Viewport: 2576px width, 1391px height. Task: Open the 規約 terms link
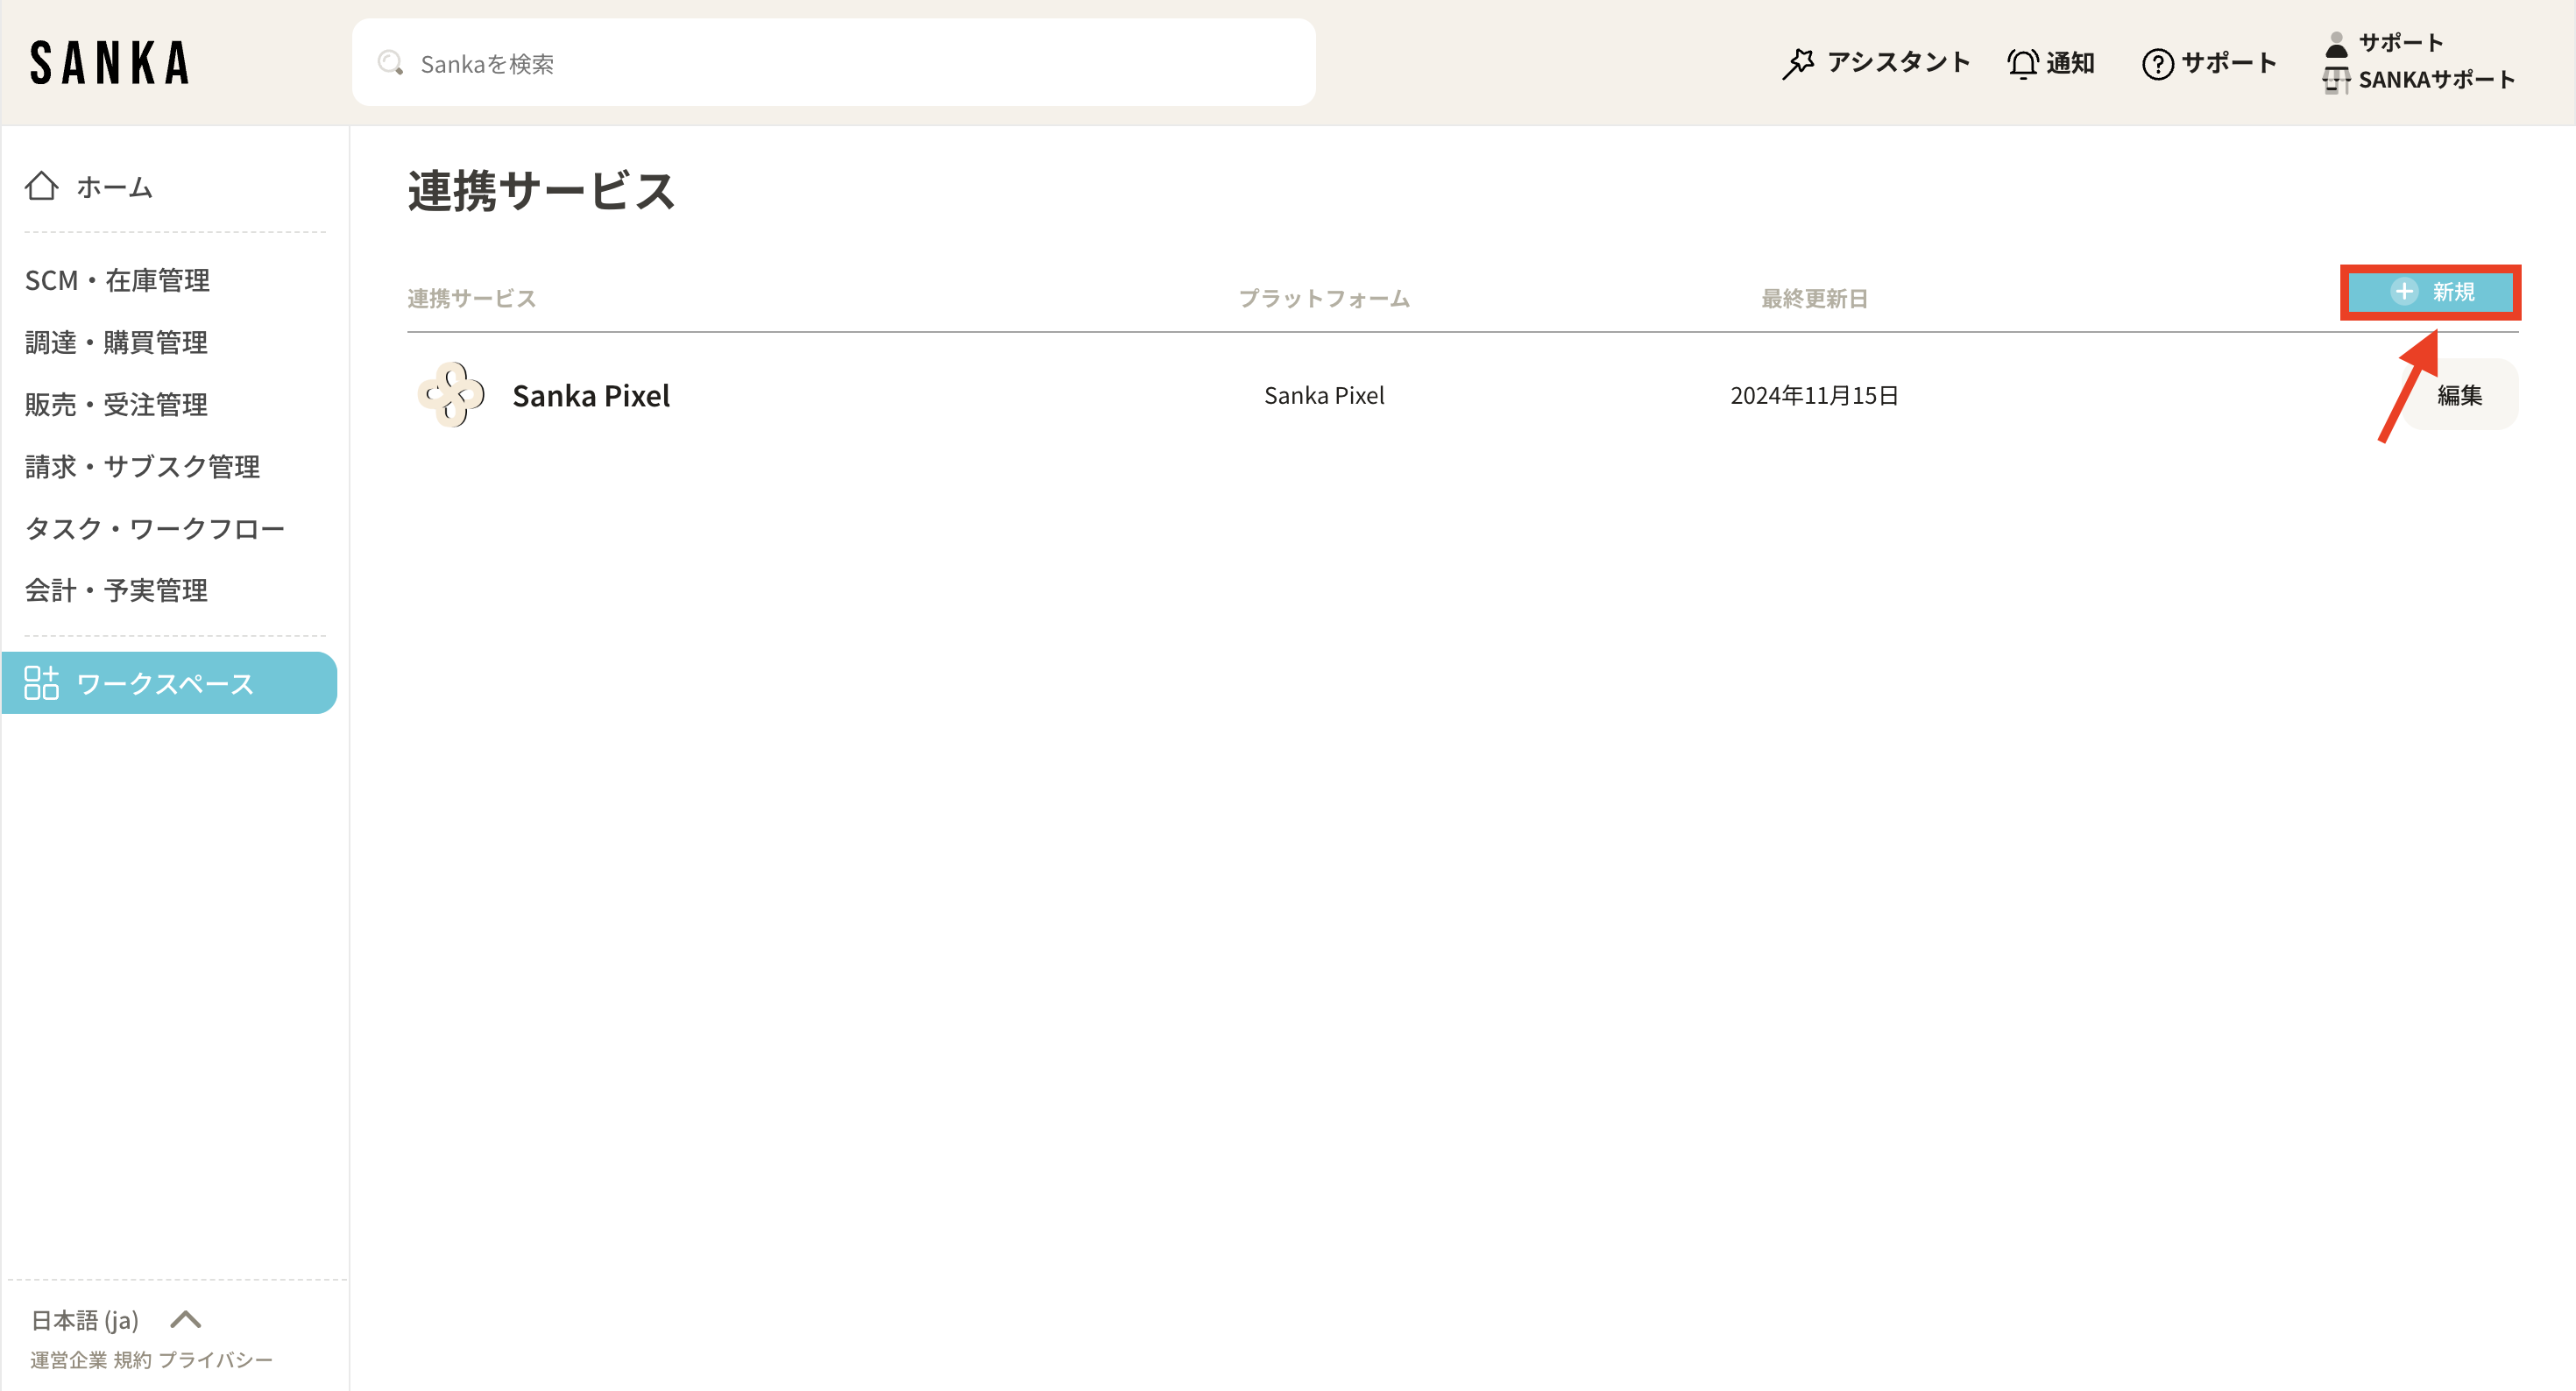[132, 1360]
